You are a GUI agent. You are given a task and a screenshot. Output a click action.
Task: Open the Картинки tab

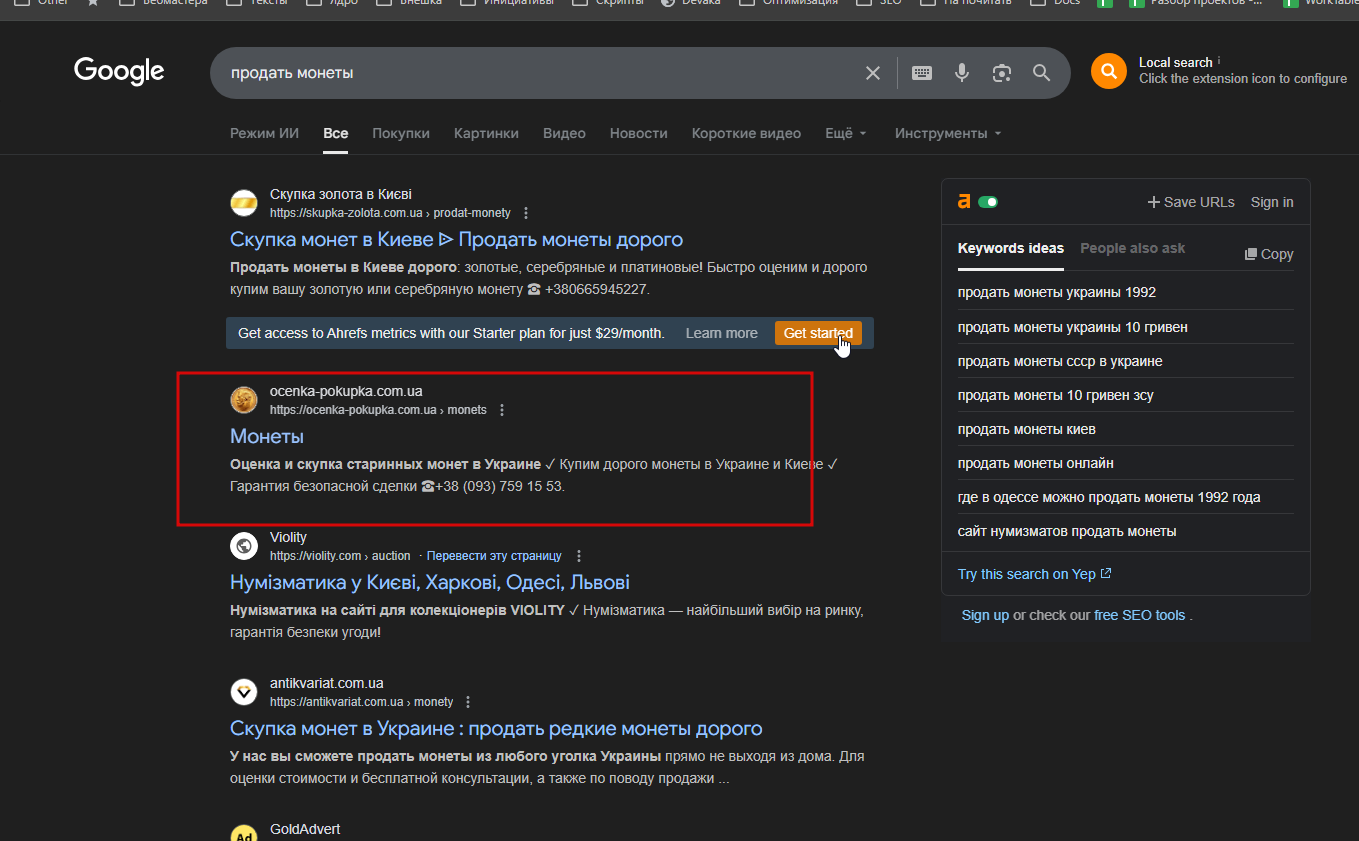coord(486,133)
